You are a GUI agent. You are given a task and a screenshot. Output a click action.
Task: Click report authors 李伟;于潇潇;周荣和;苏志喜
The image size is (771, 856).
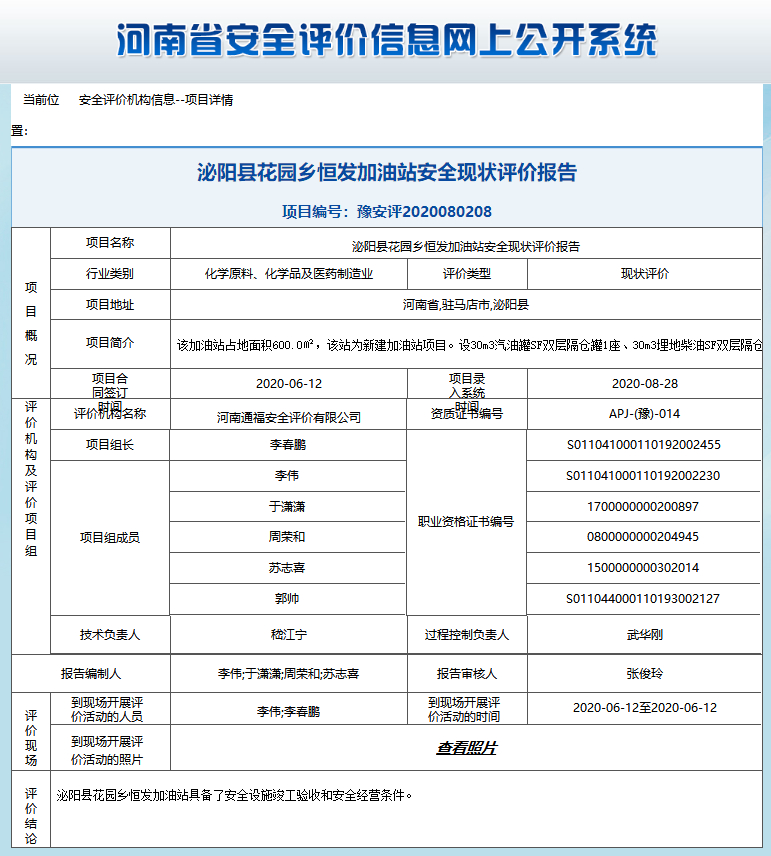[x=289, y=674]
